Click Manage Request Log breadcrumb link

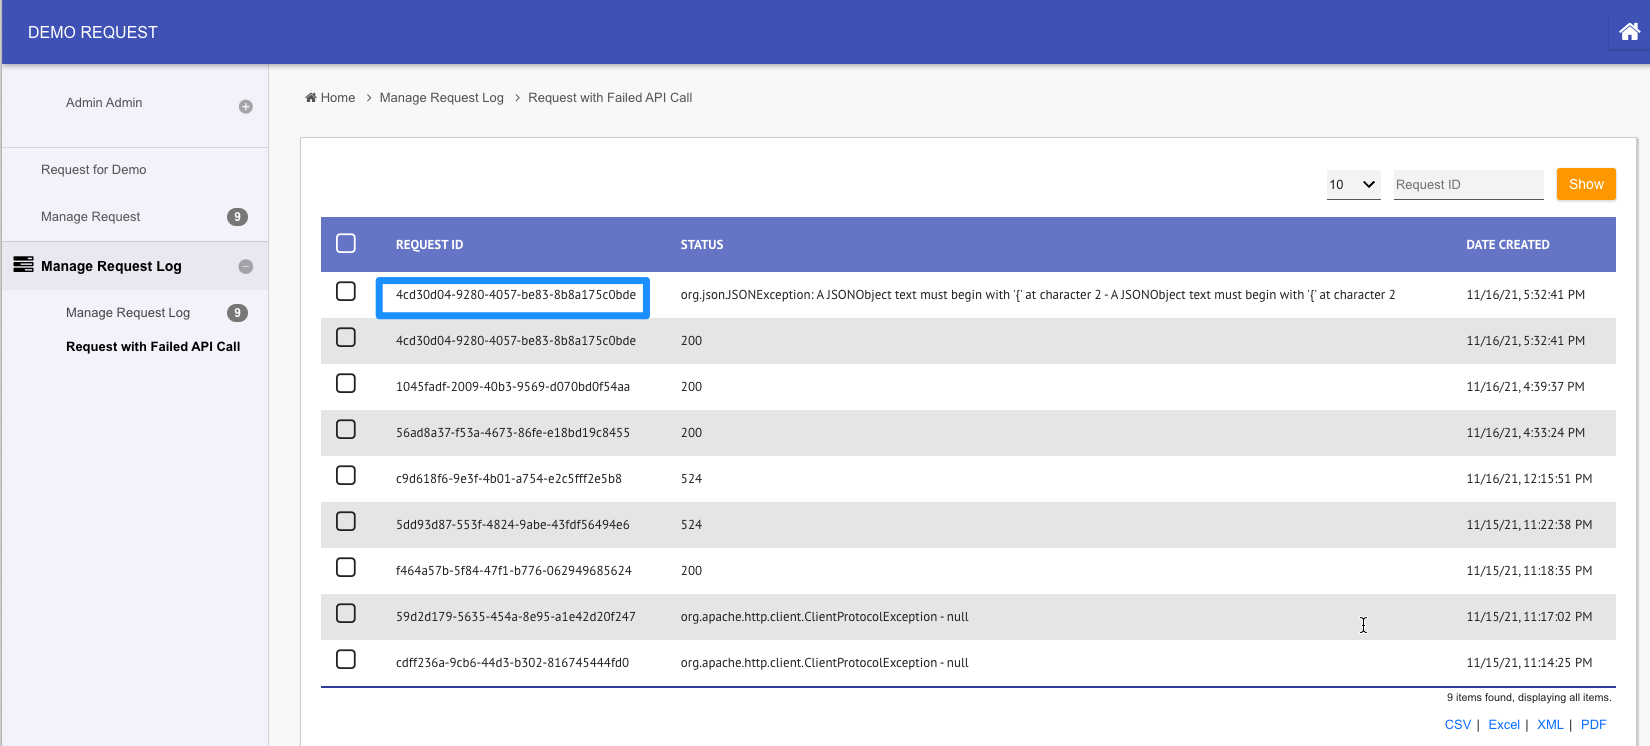tap(441, 98)
